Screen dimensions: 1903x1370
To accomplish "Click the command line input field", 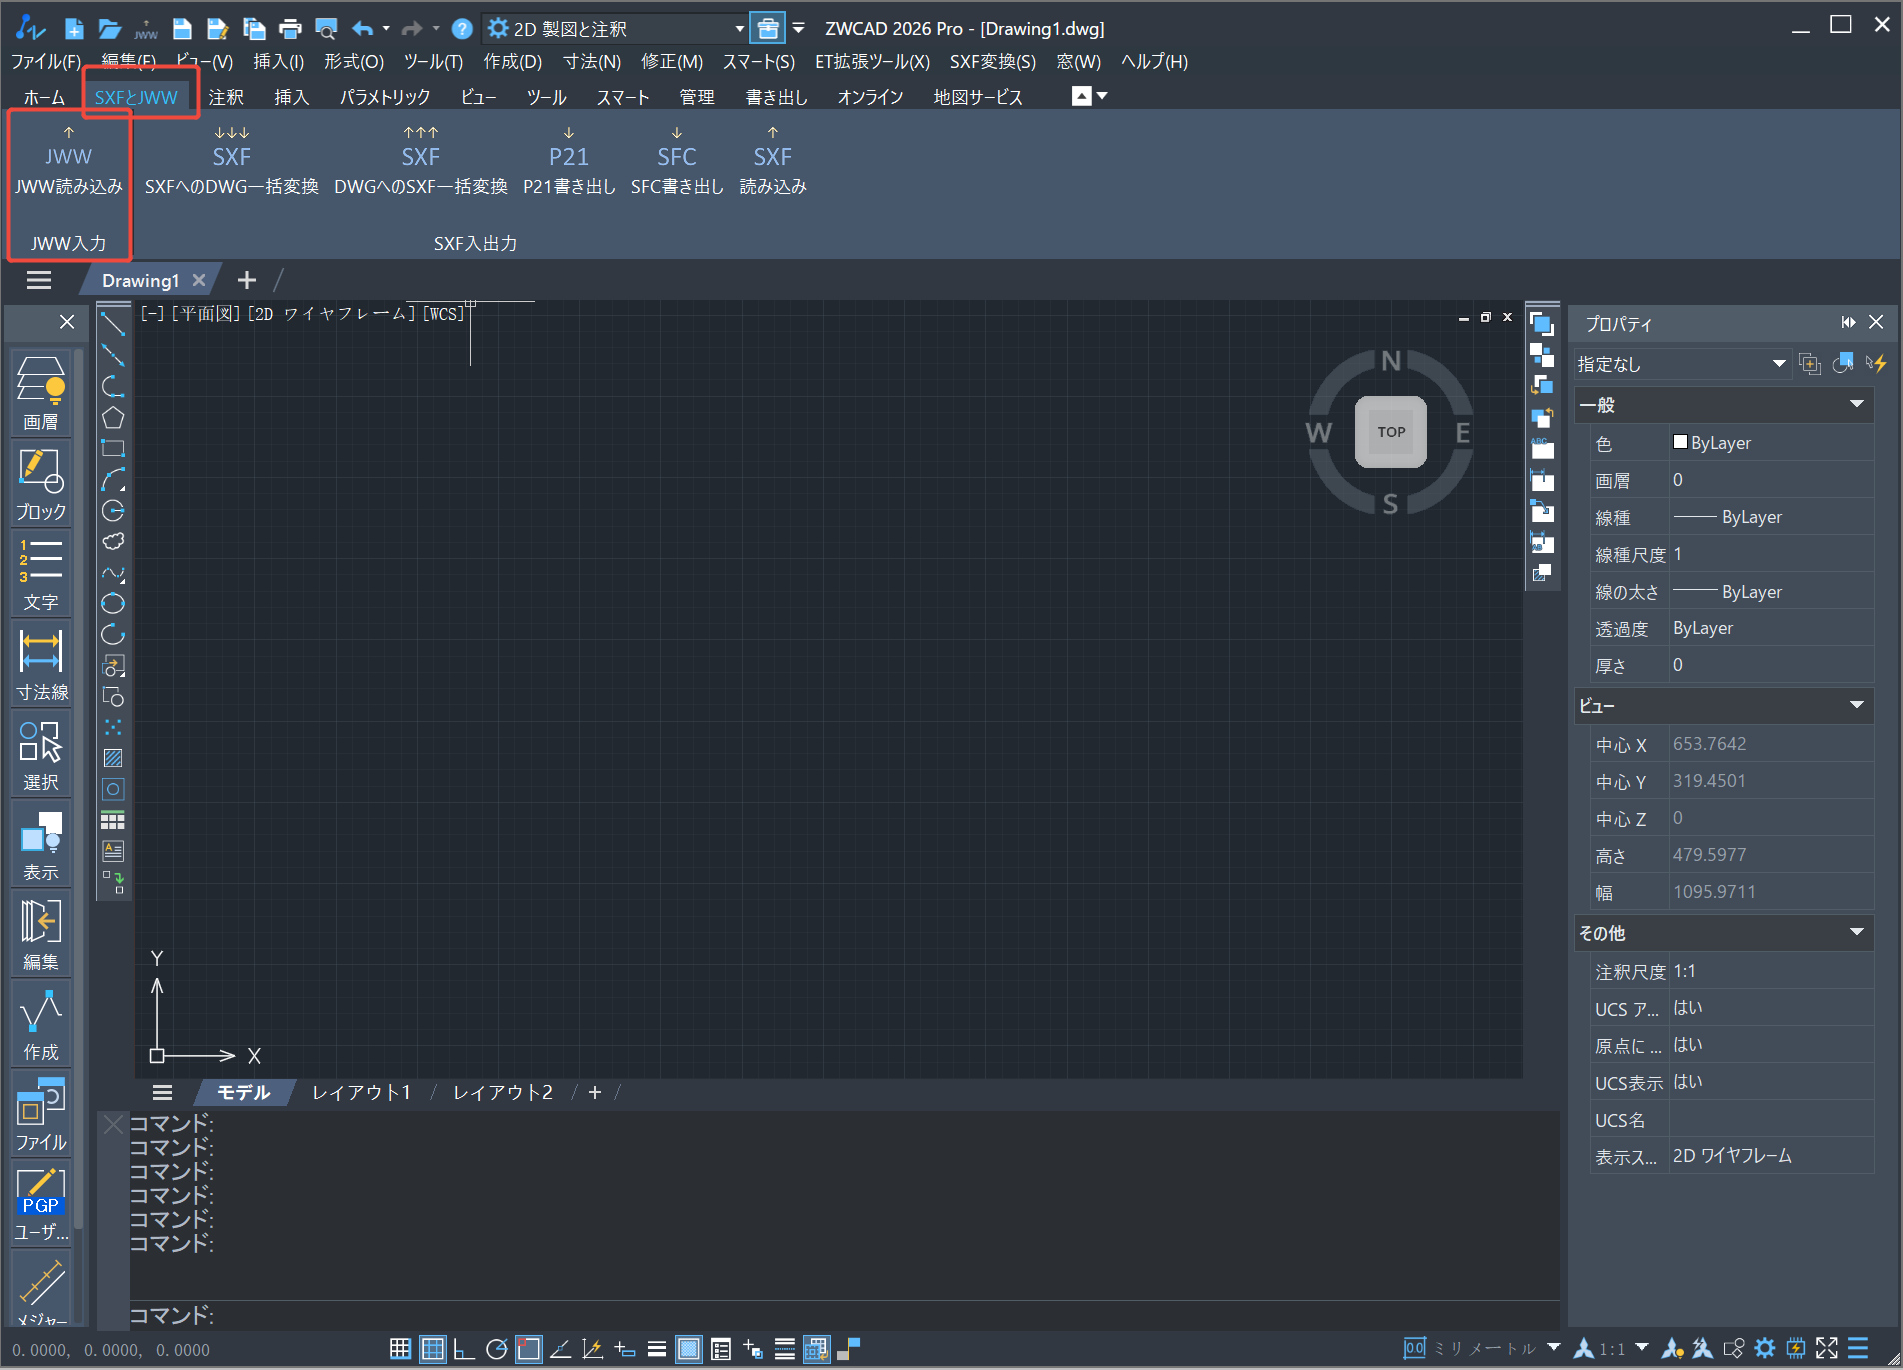I will point(845,1315).
